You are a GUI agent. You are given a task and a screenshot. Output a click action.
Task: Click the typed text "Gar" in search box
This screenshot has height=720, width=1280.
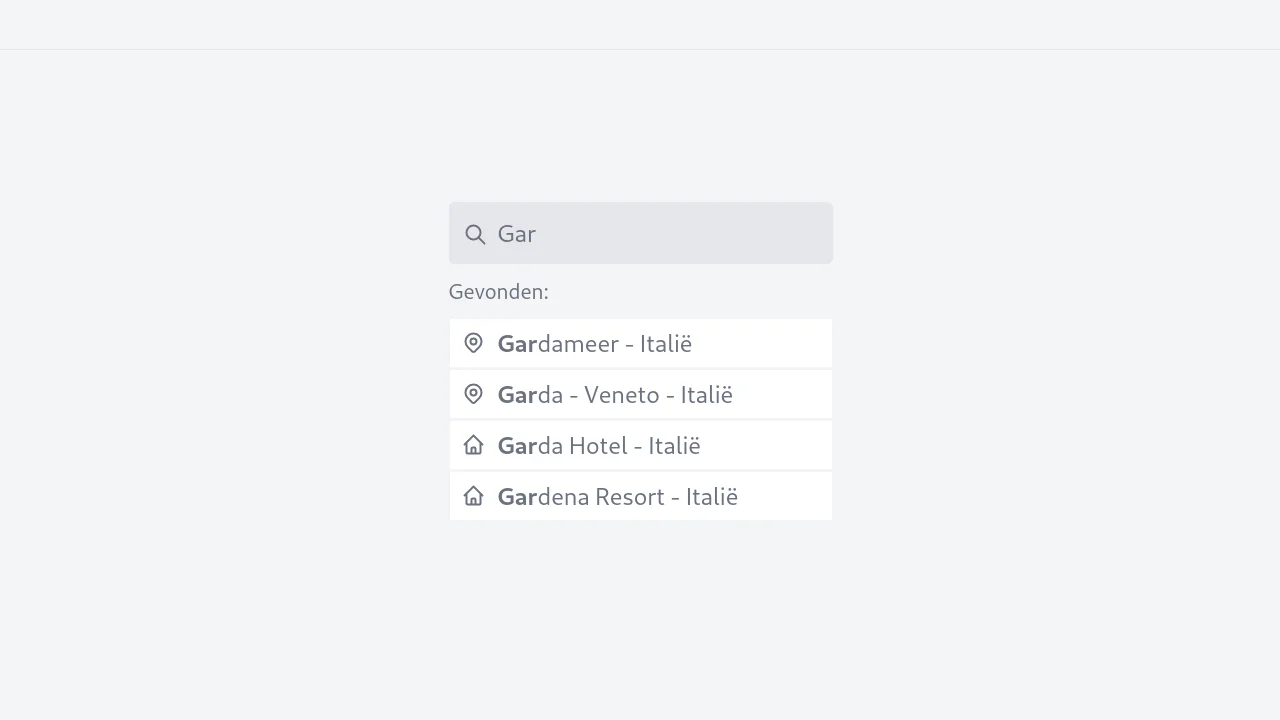pyautogui.click(x=517, y=234)
